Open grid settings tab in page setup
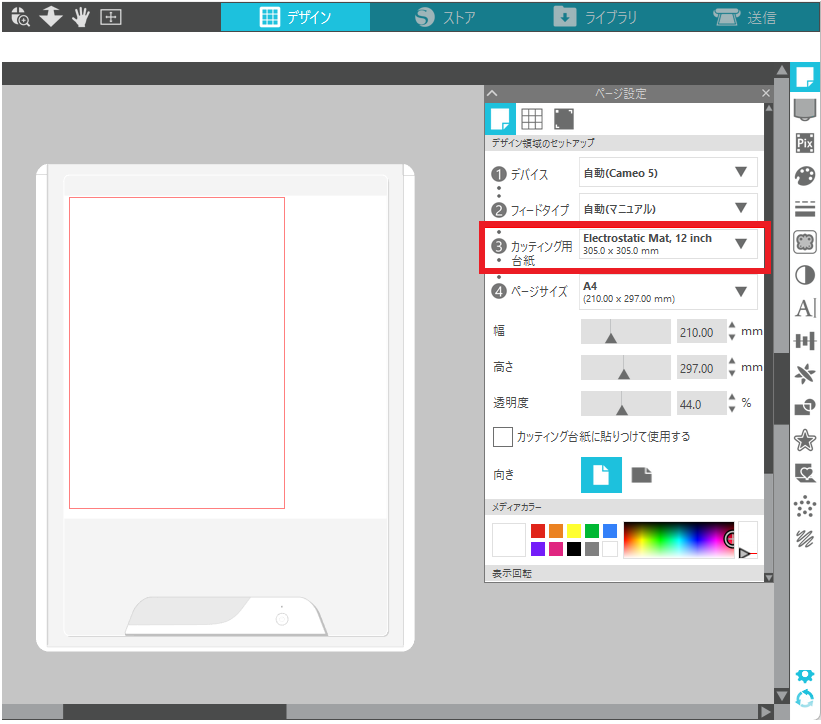This screenshot has width=821, height=724. pyautogui.click(x=531, y=119)
